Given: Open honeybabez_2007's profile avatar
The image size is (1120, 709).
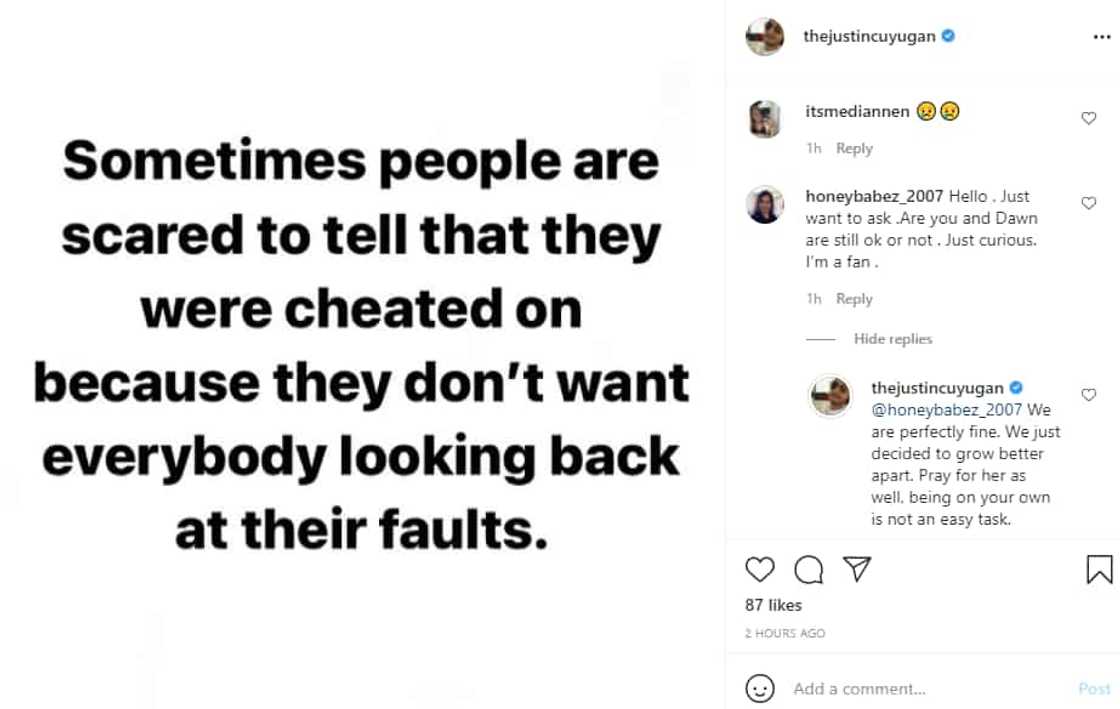Looking at the screenshot, I should click(765, 205).
